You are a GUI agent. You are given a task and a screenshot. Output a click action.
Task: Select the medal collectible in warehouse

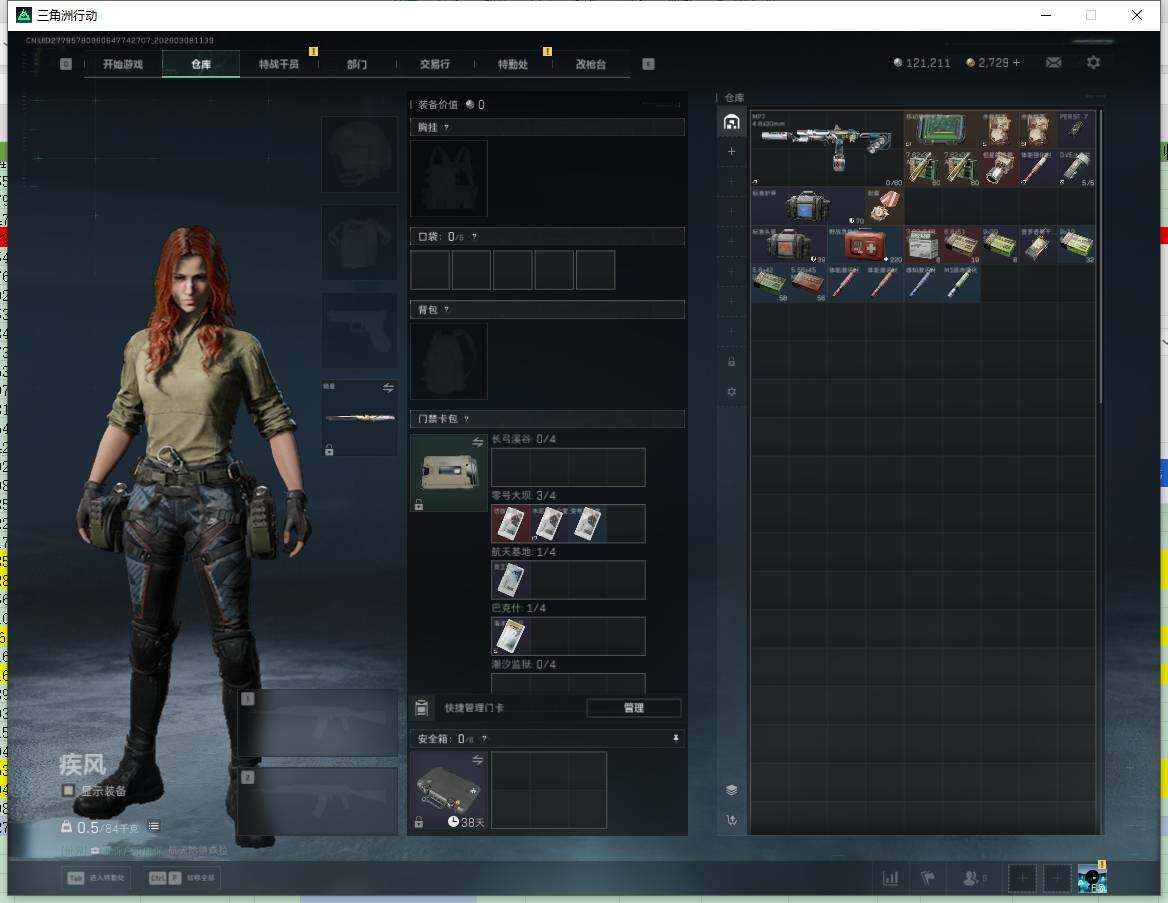884,206
